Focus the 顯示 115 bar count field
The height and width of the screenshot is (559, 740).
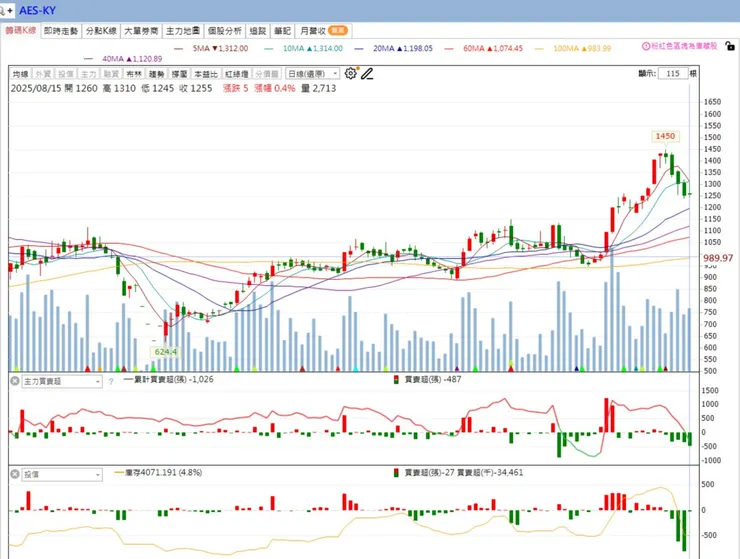[x=673, y=74]
